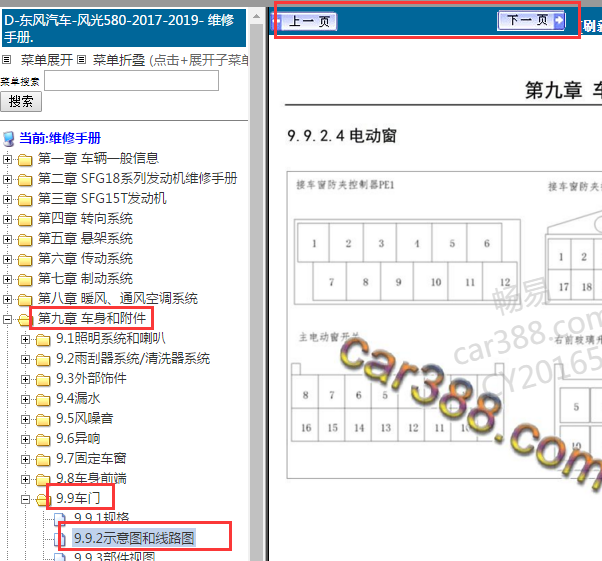Click 菜单折叠 to collapse all menus
The width and height of the screenshot is (602, 561).
(x=119, y=60)
